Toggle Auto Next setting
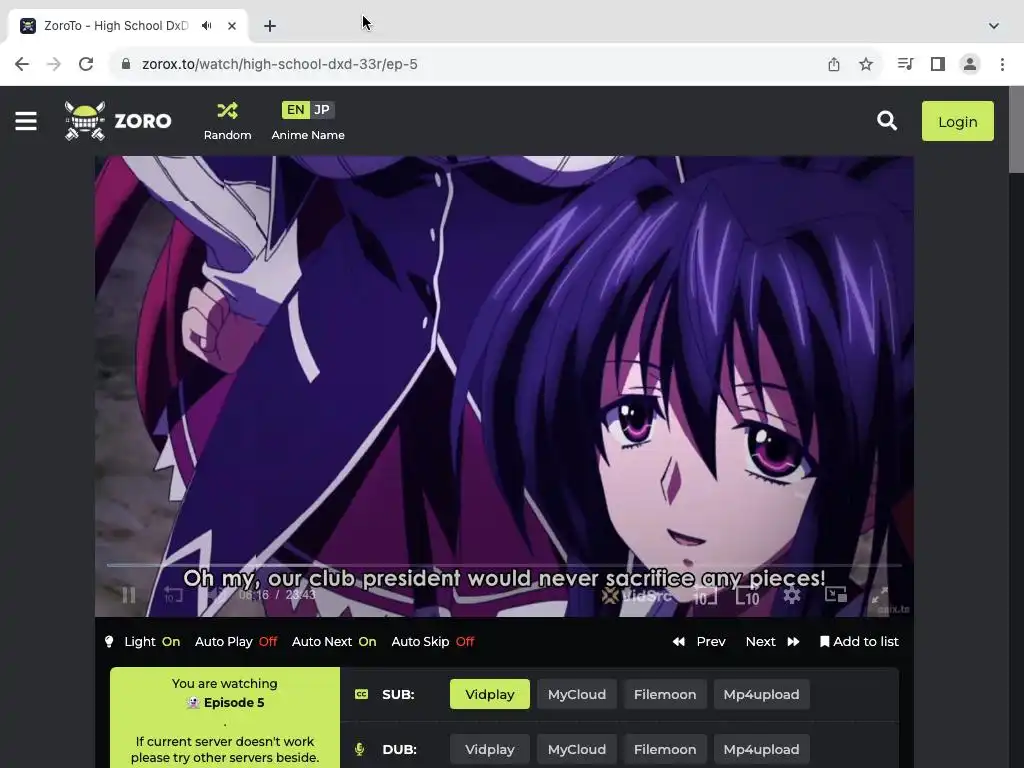 tap(334, 641)
